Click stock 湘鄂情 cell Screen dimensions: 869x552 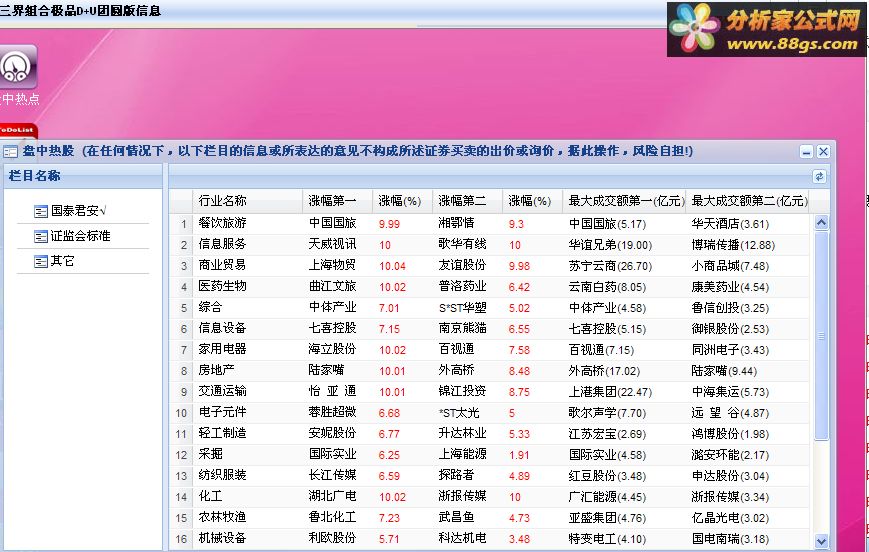(456, 223)
